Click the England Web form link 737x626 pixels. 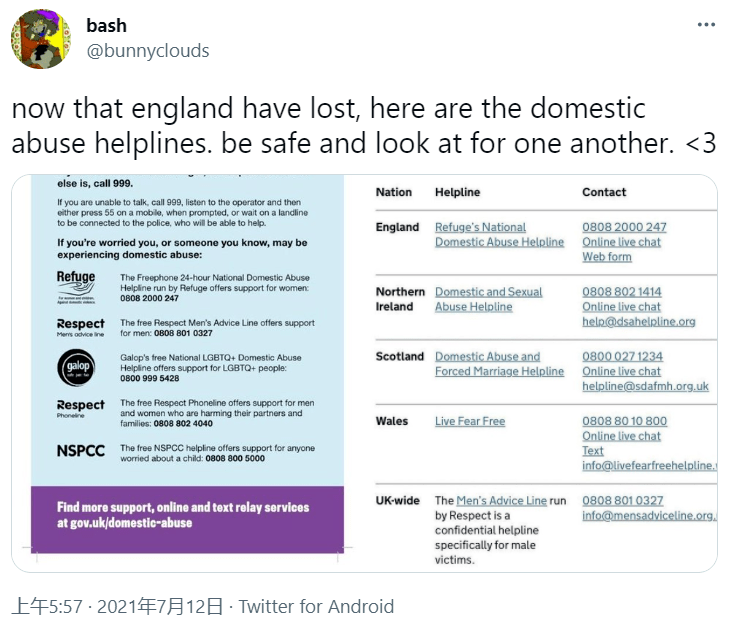tap(607, 257)
